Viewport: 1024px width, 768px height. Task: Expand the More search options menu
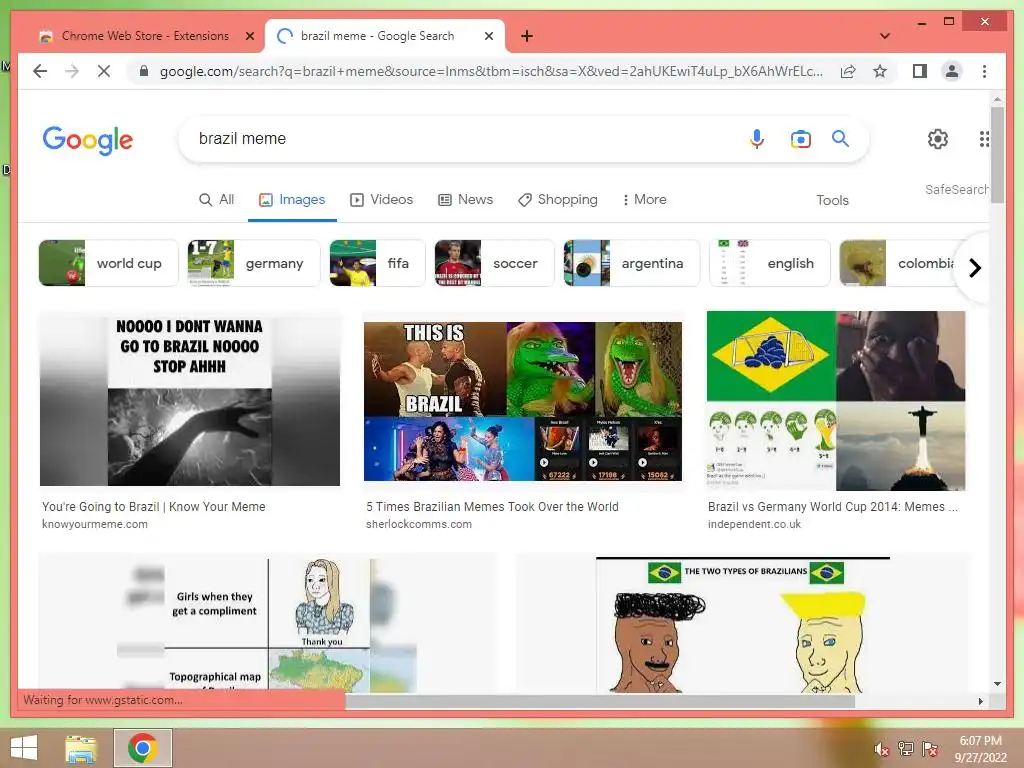pos(644,199)
